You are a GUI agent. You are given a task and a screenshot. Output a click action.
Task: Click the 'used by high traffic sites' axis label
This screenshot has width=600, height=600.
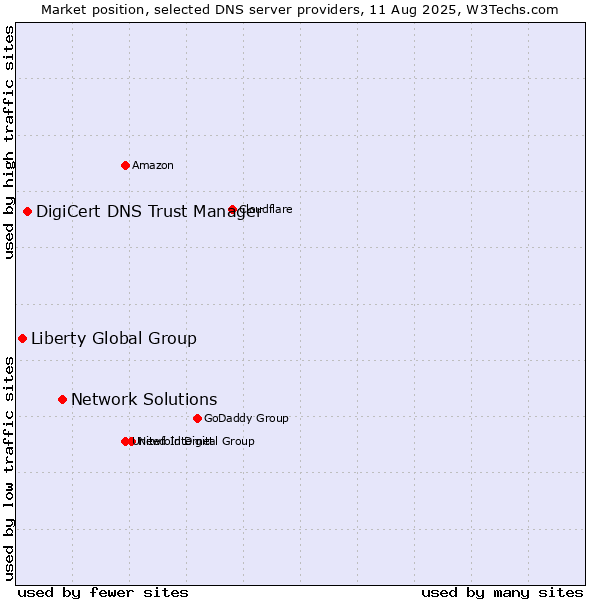coord(8,142)
